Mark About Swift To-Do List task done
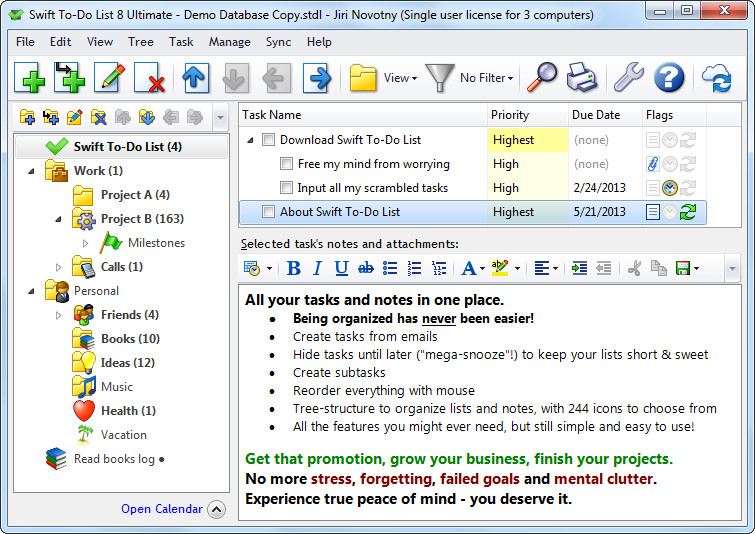The image size is (755, 534). [268, 212]
